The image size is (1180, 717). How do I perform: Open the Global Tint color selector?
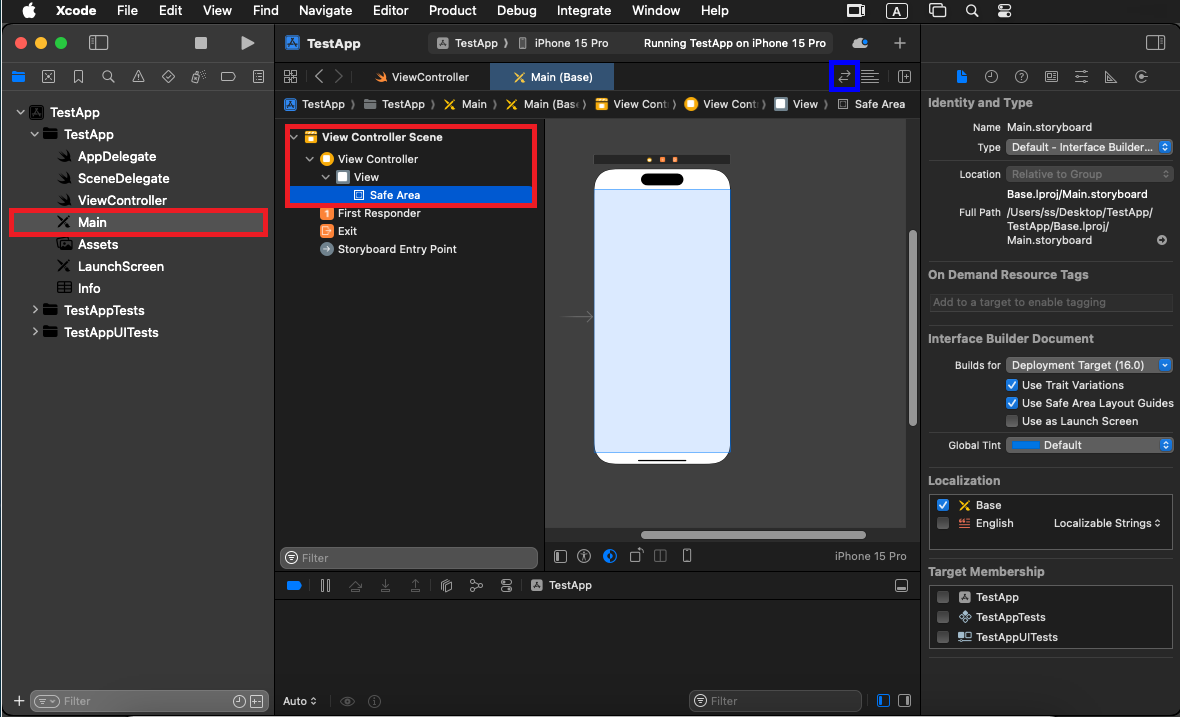1089,445
